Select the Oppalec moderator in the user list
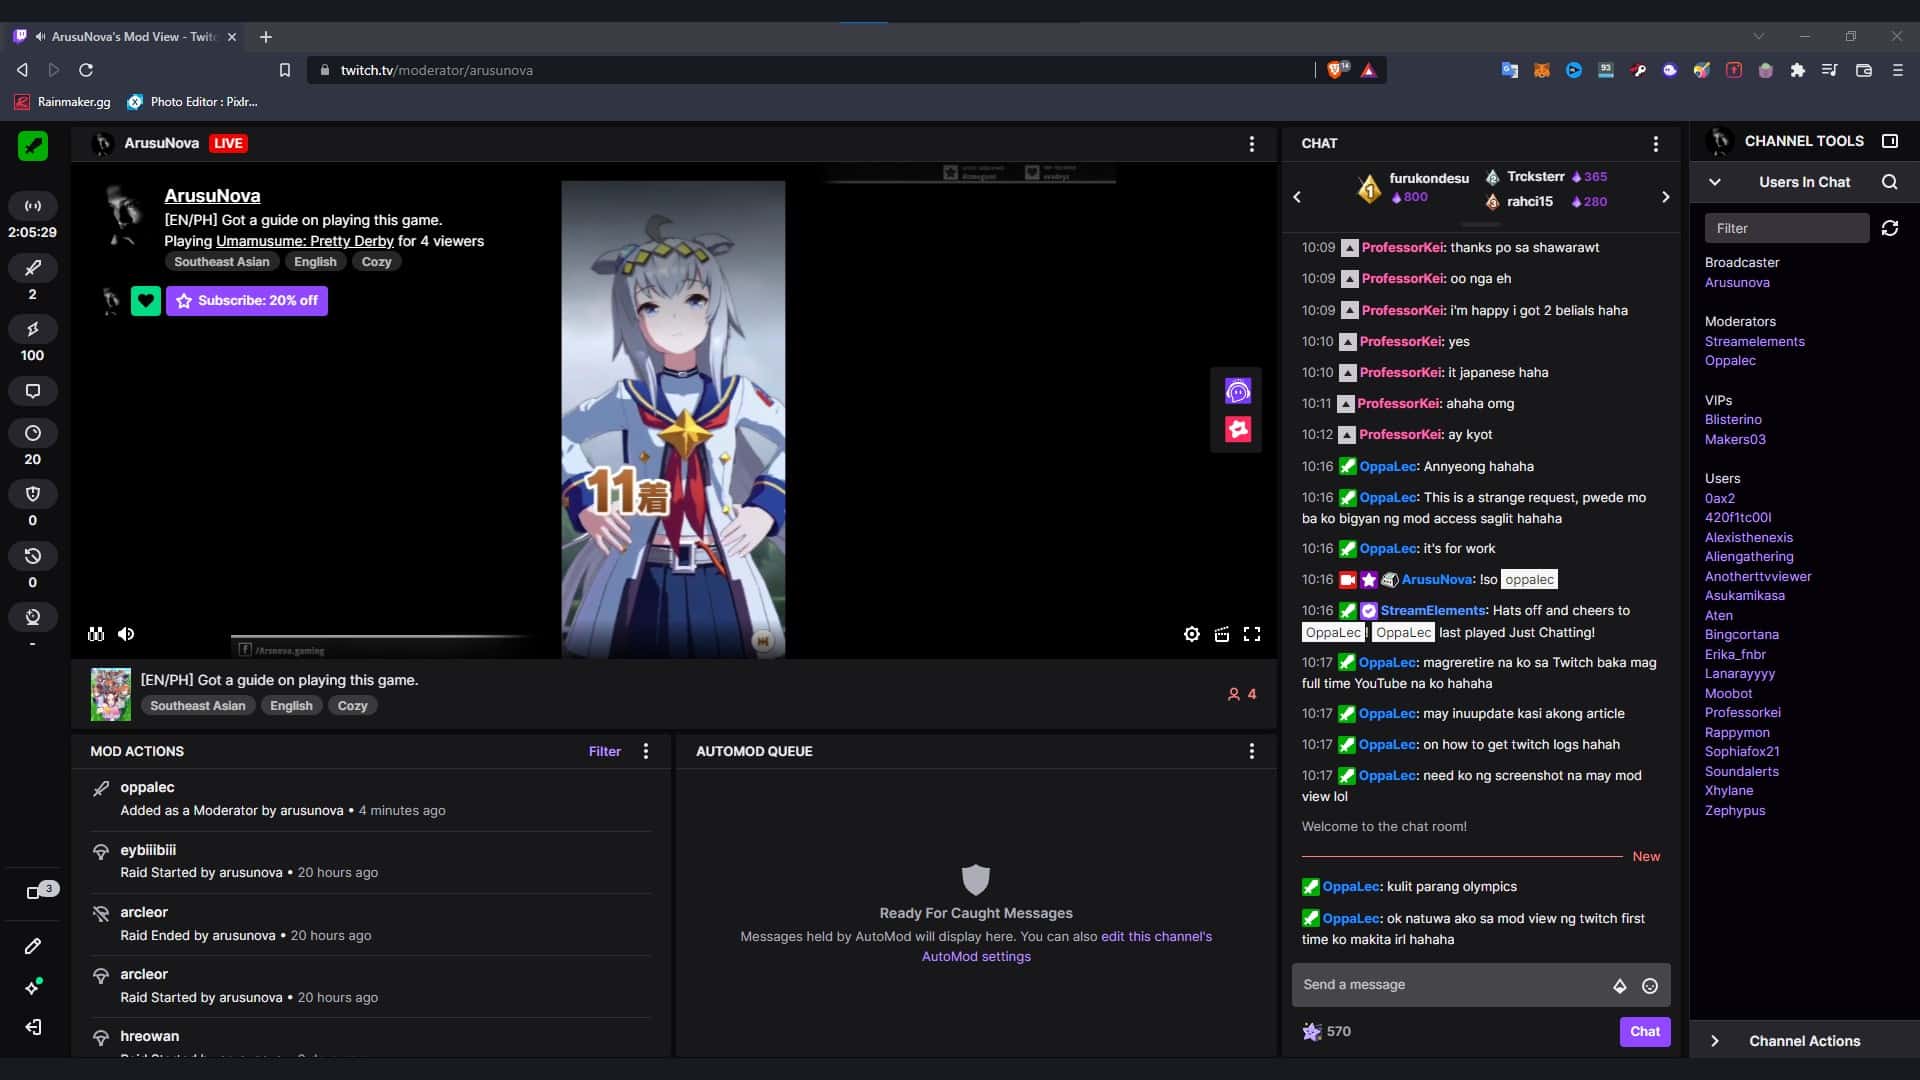The width and height of the screenshot is (1920, 1080). pyautogui.click(x=1730, y=361)
